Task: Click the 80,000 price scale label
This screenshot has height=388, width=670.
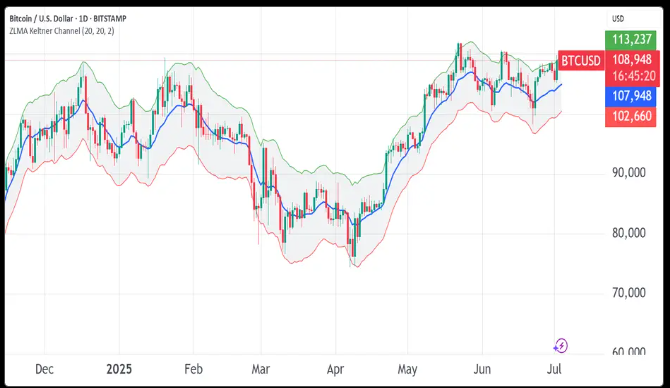Action: pos(629,233)
